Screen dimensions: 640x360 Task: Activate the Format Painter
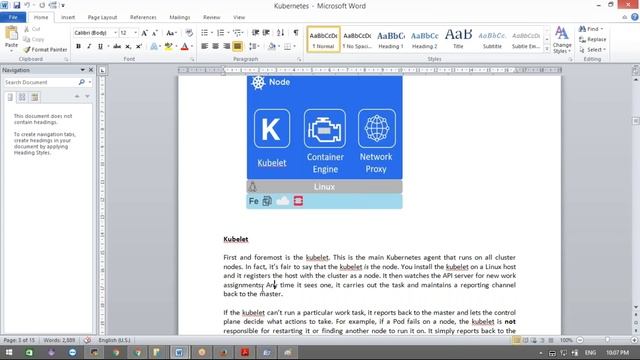click(45, 49)
